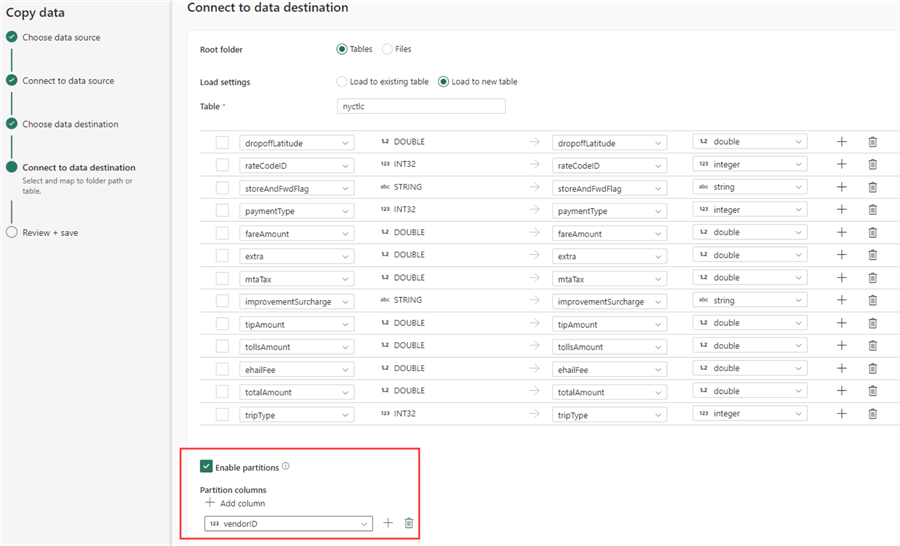Screen dimensions: 900x546
Task: Show info tooltip for Enable partitions
Action: [x=286, y=466]
